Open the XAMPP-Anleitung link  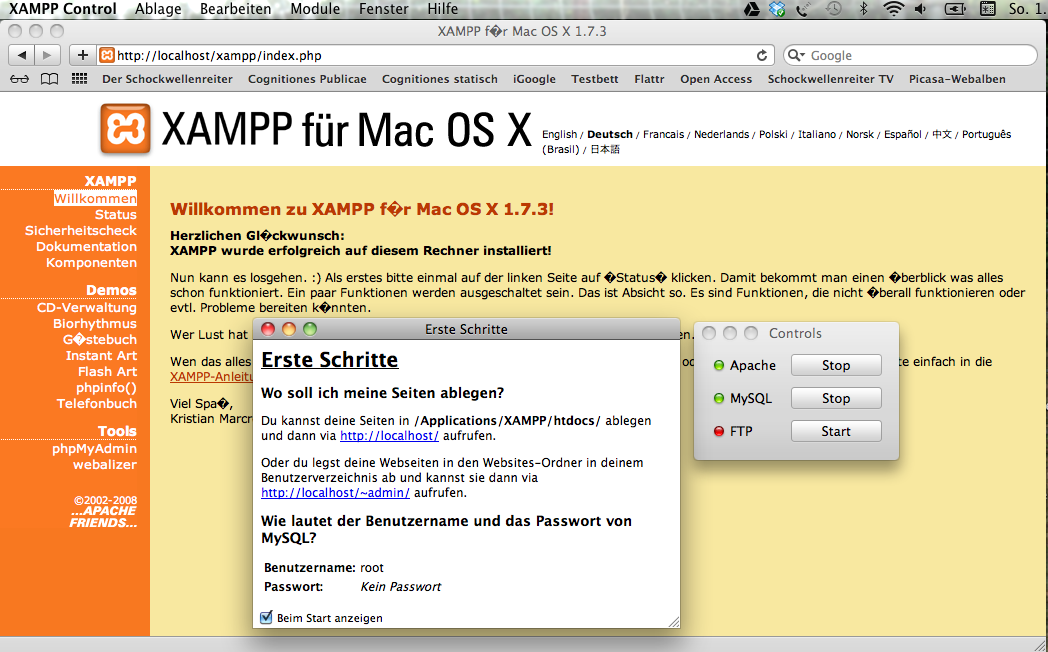click(x=211, y=377)
